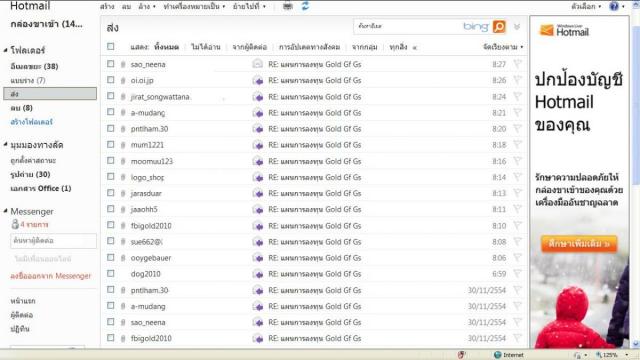Expand the search options chevron
The image size is (640, 360).
pos(517,27)
